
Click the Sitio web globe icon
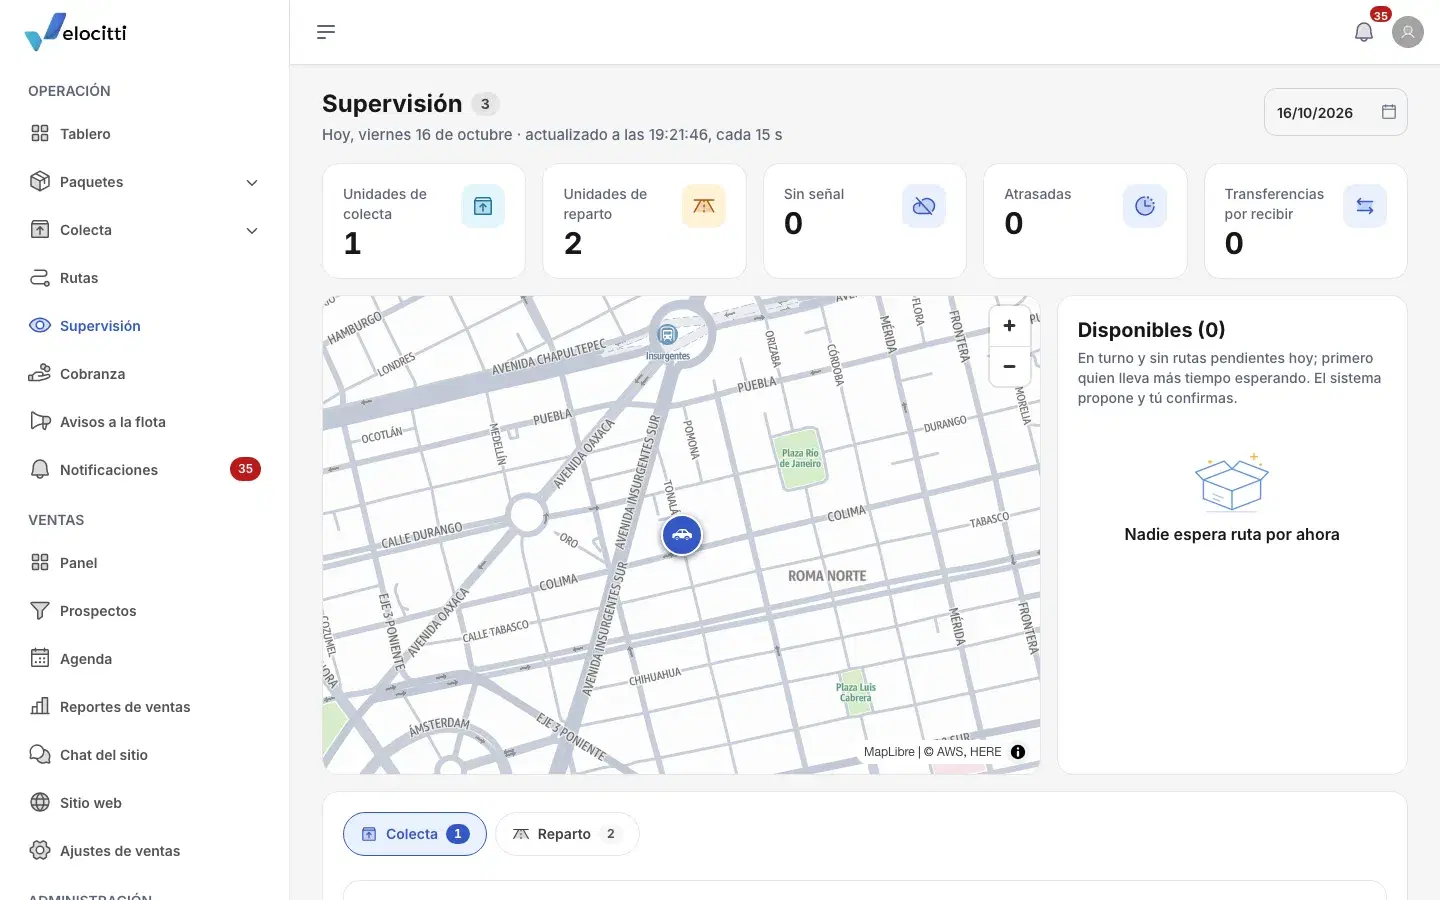coord(40,803)
